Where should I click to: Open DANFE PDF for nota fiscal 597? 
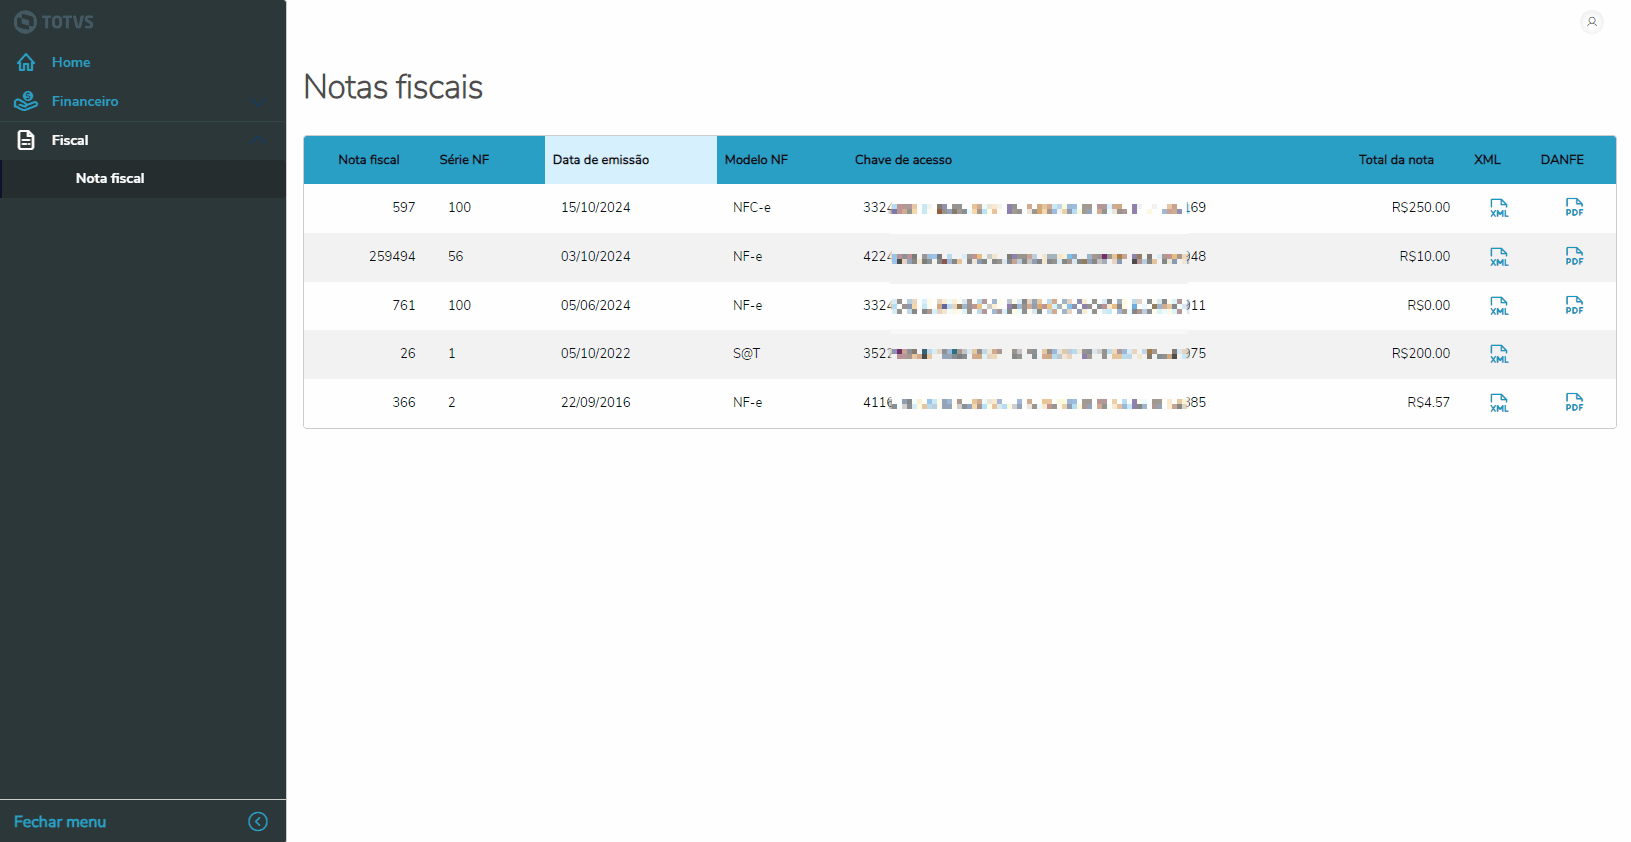[1574, 208]
